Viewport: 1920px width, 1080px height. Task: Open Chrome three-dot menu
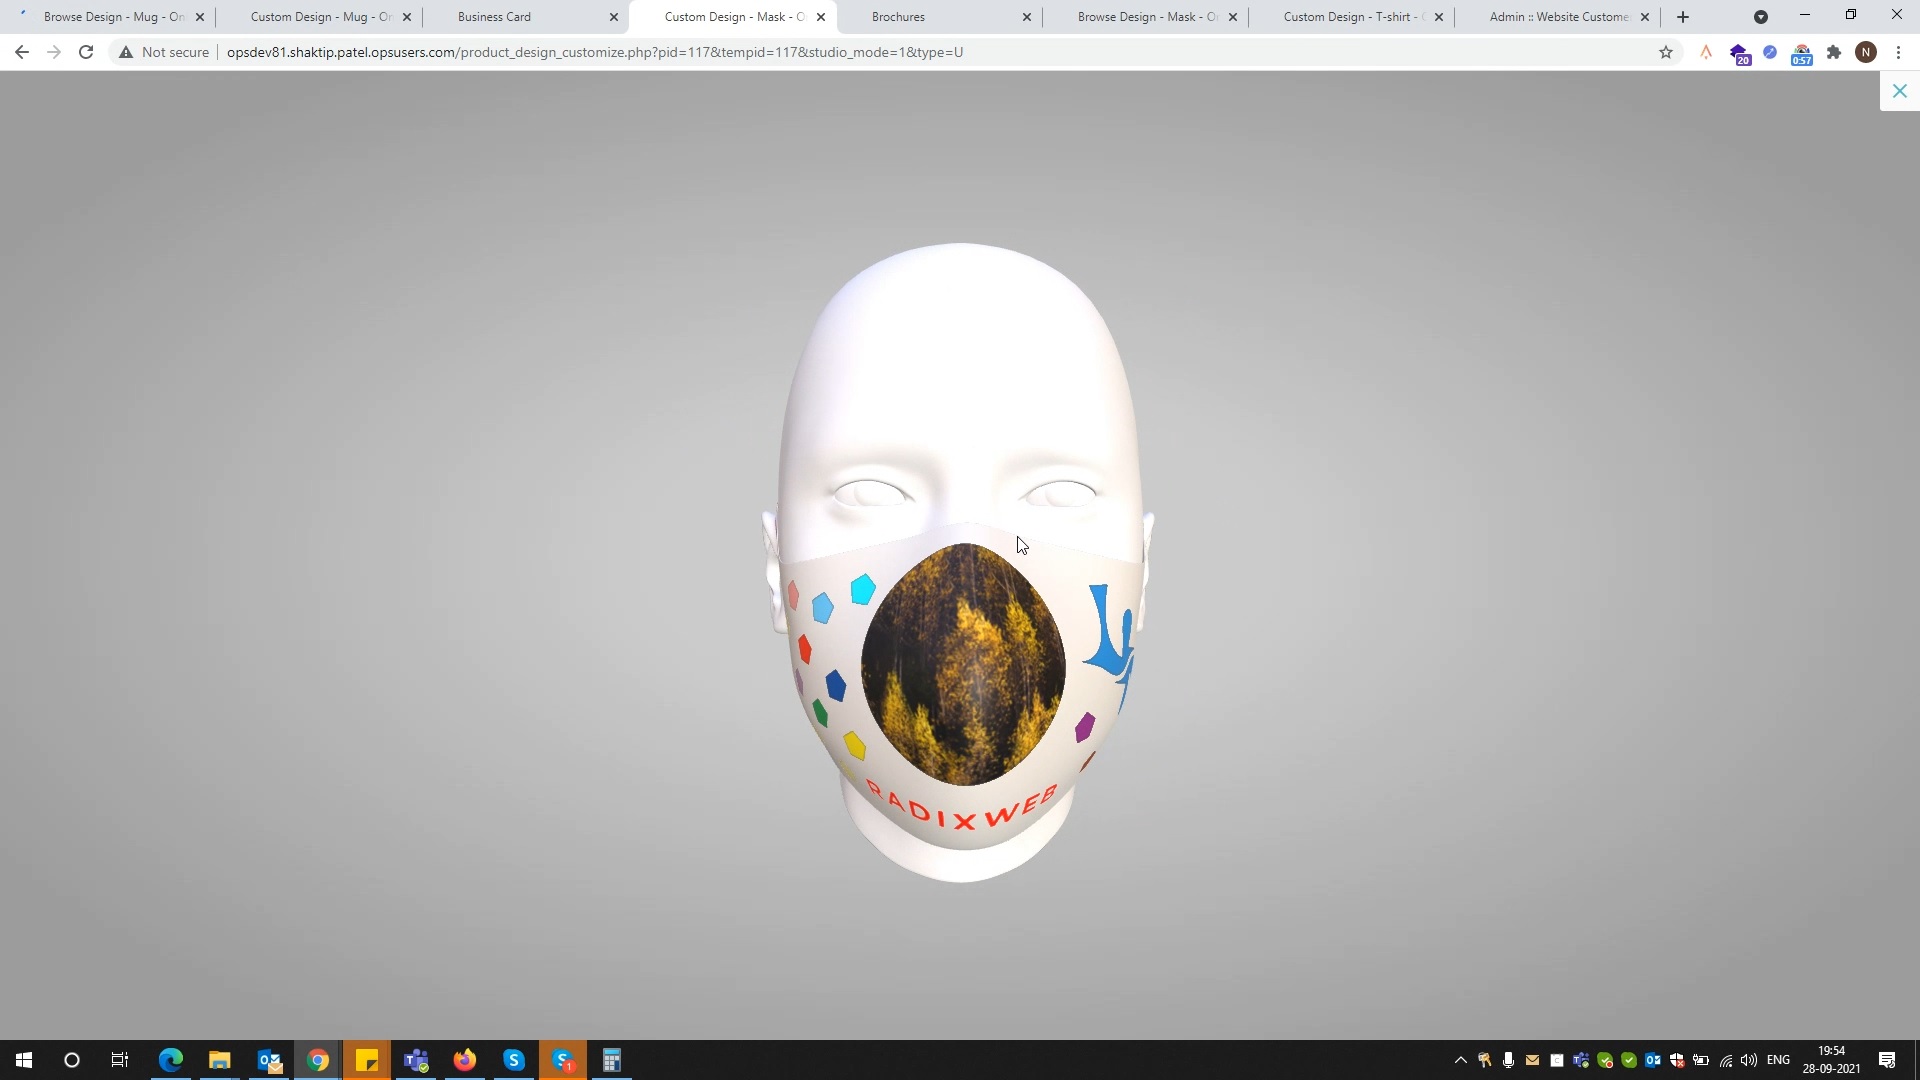tap(1898, 52)
